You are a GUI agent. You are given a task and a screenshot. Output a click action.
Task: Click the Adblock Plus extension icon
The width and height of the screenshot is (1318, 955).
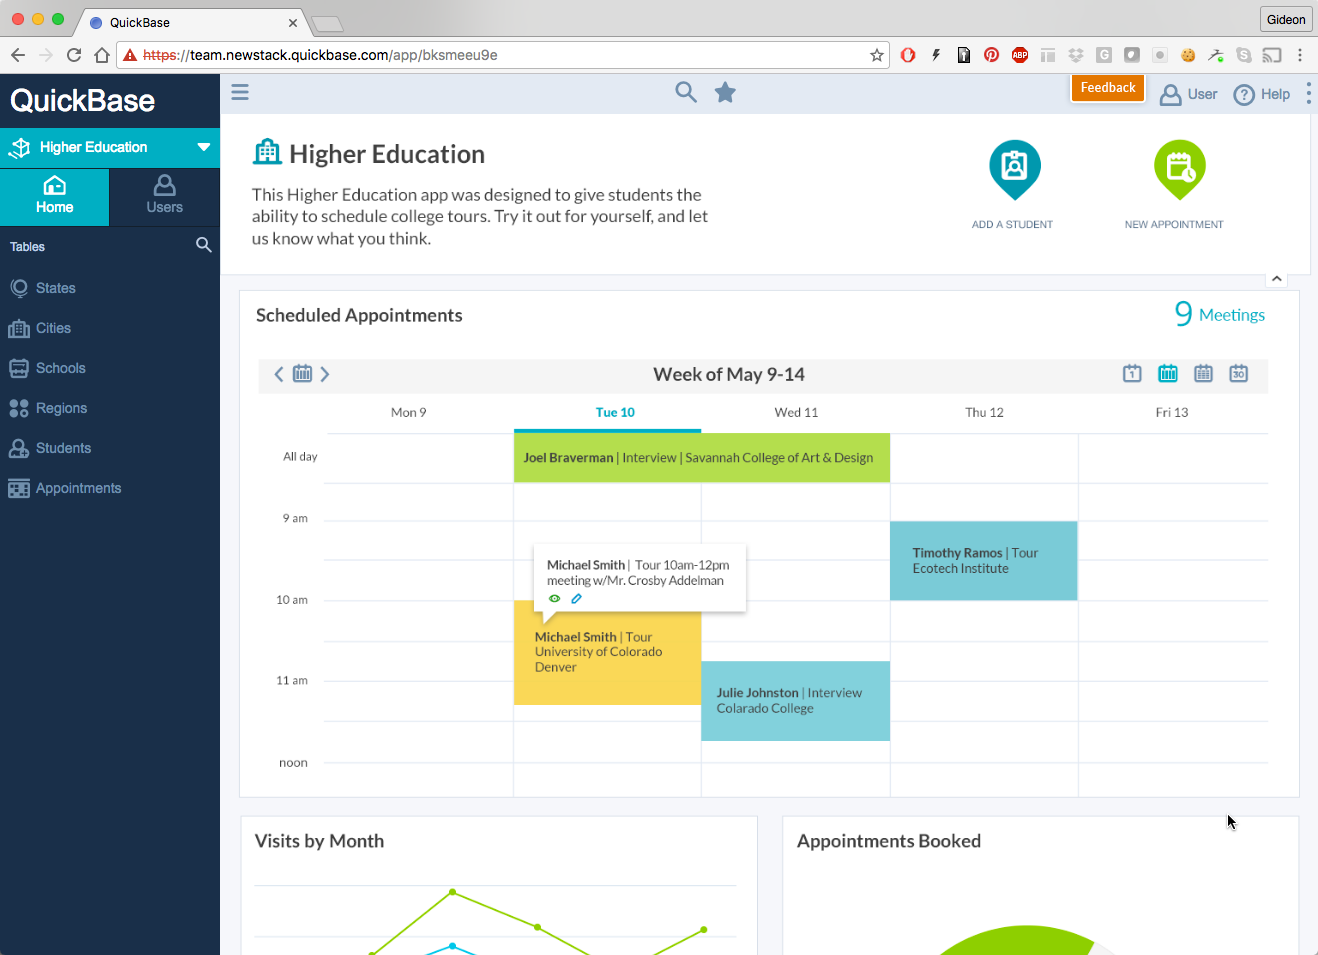pos(1020,55)
